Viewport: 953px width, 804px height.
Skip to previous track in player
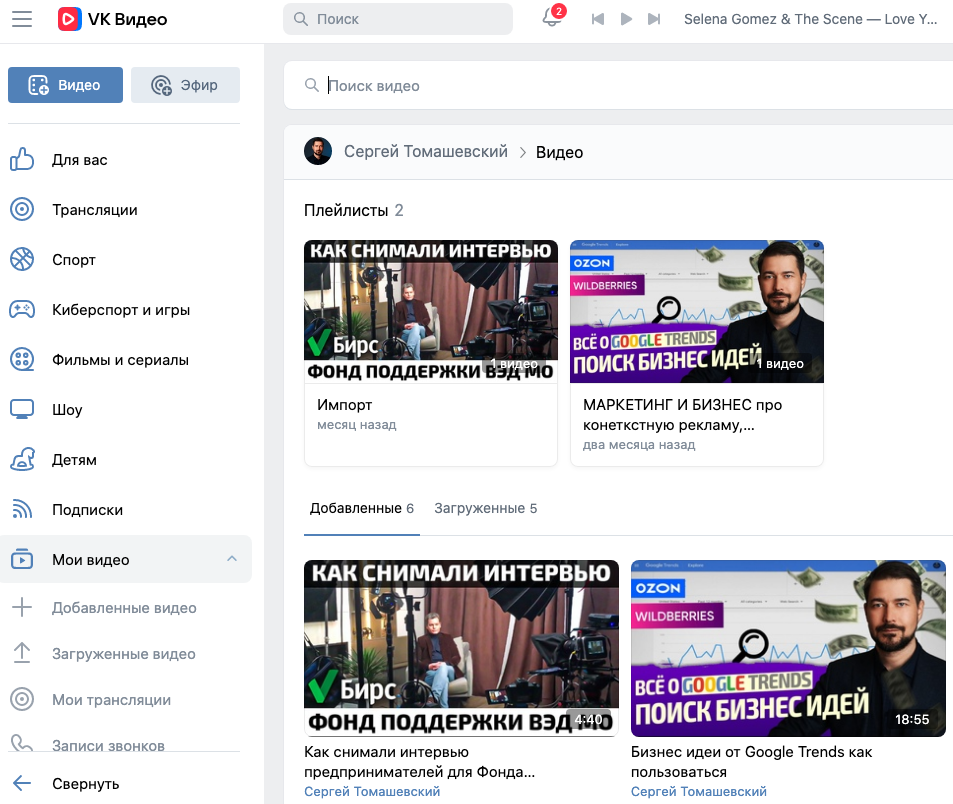click(x=597, y=19)
